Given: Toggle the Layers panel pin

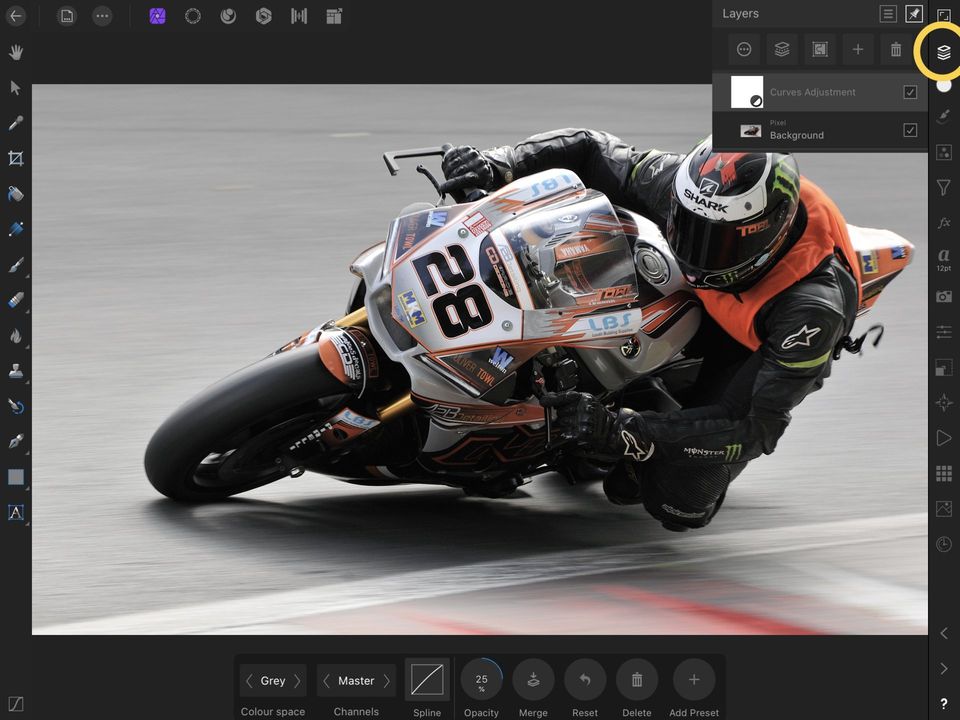Looking at the screenshot, I should point(913,13).
